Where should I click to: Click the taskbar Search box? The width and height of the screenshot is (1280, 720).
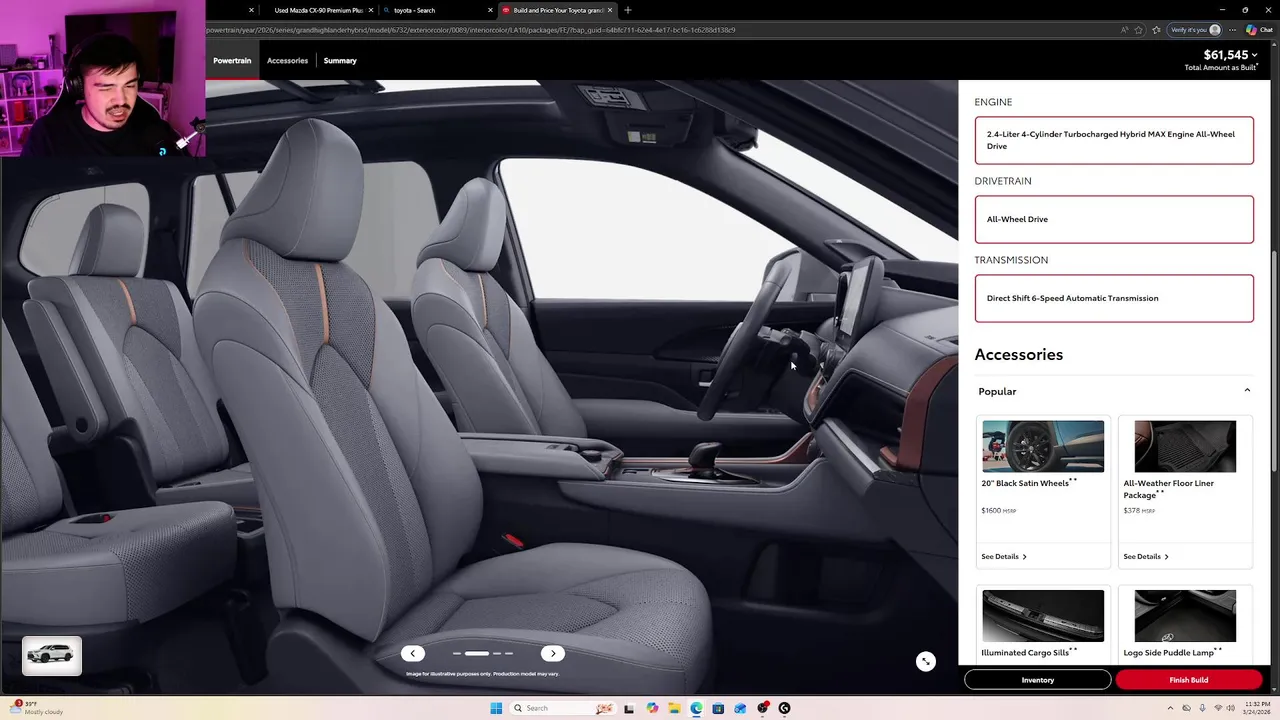564,708
